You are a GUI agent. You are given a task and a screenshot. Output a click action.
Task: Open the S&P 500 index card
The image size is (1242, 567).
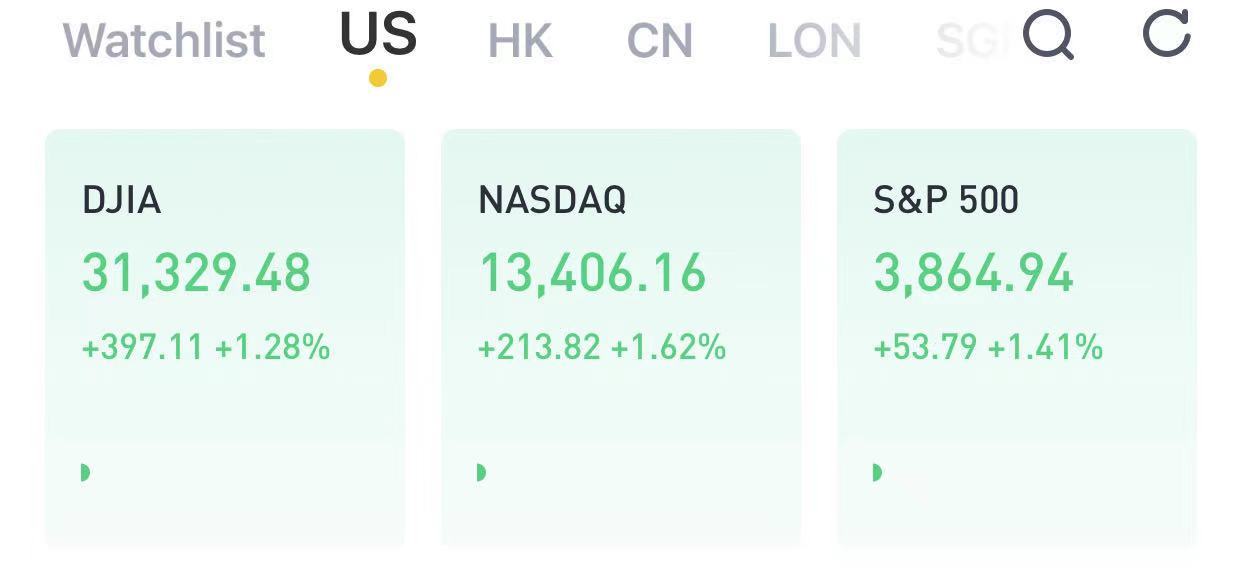(1017, 339)
